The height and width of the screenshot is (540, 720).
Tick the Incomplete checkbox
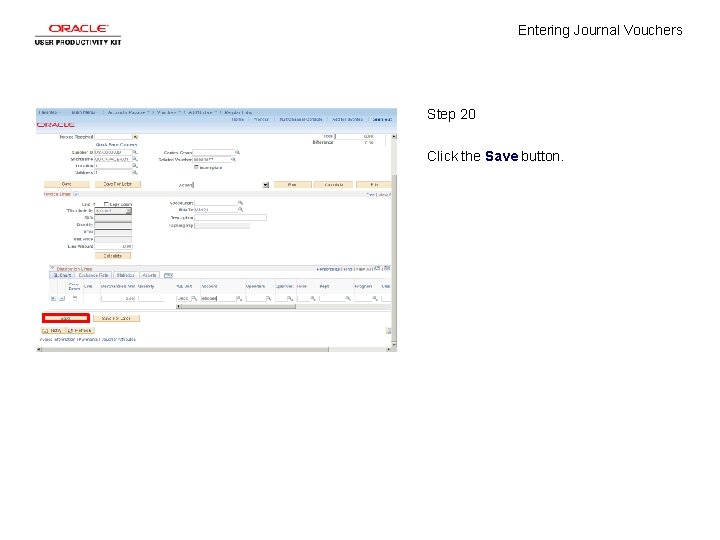tap(196, 167)
